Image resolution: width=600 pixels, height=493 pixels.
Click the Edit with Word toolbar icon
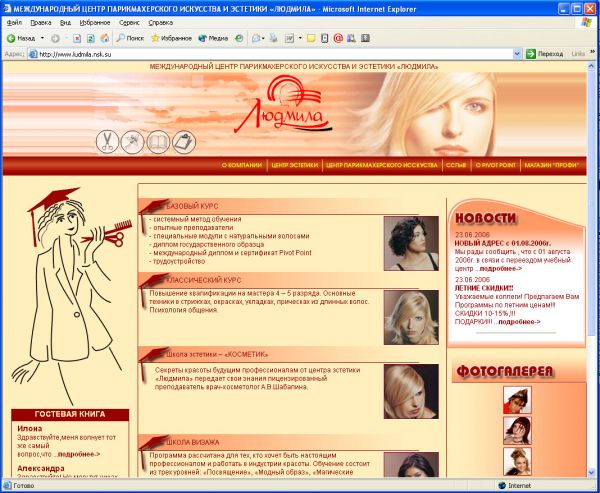(289, 38)
